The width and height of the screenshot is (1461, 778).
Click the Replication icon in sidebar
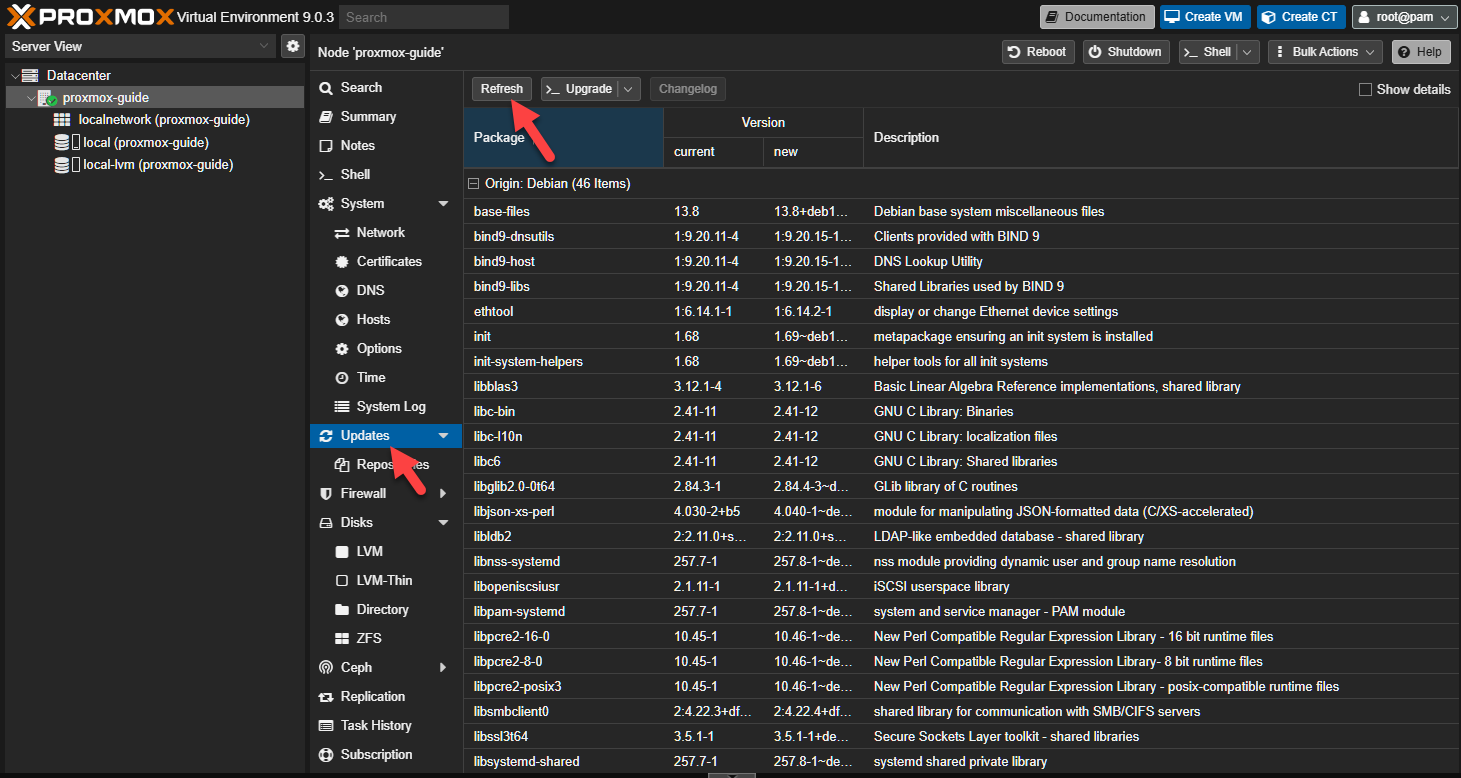tap(325, 697)
